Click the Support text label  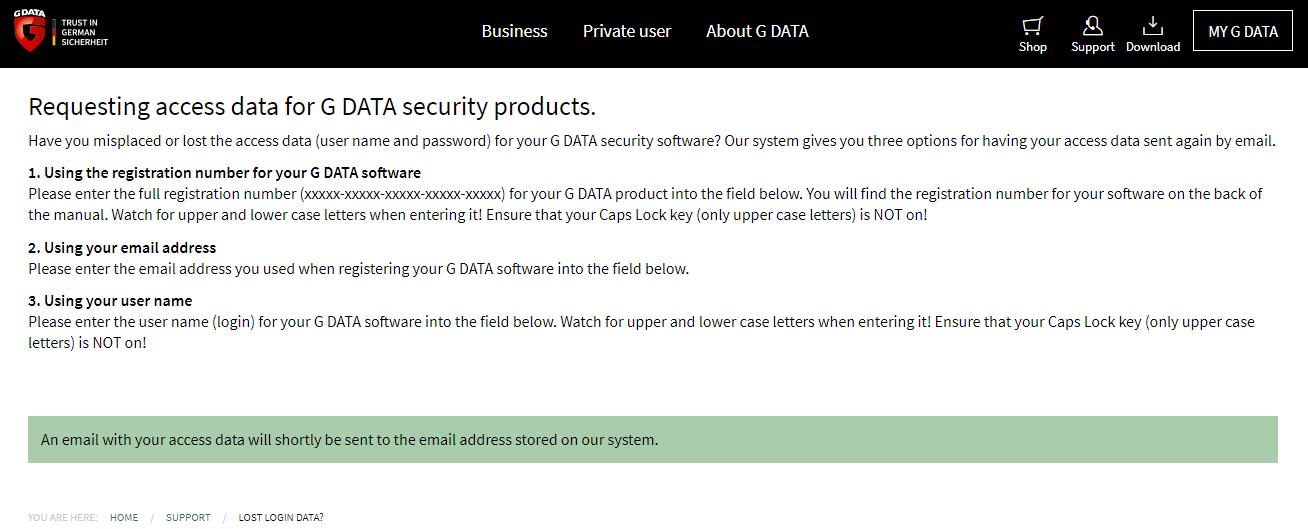pyautogui.click(x=1092, y=47)
